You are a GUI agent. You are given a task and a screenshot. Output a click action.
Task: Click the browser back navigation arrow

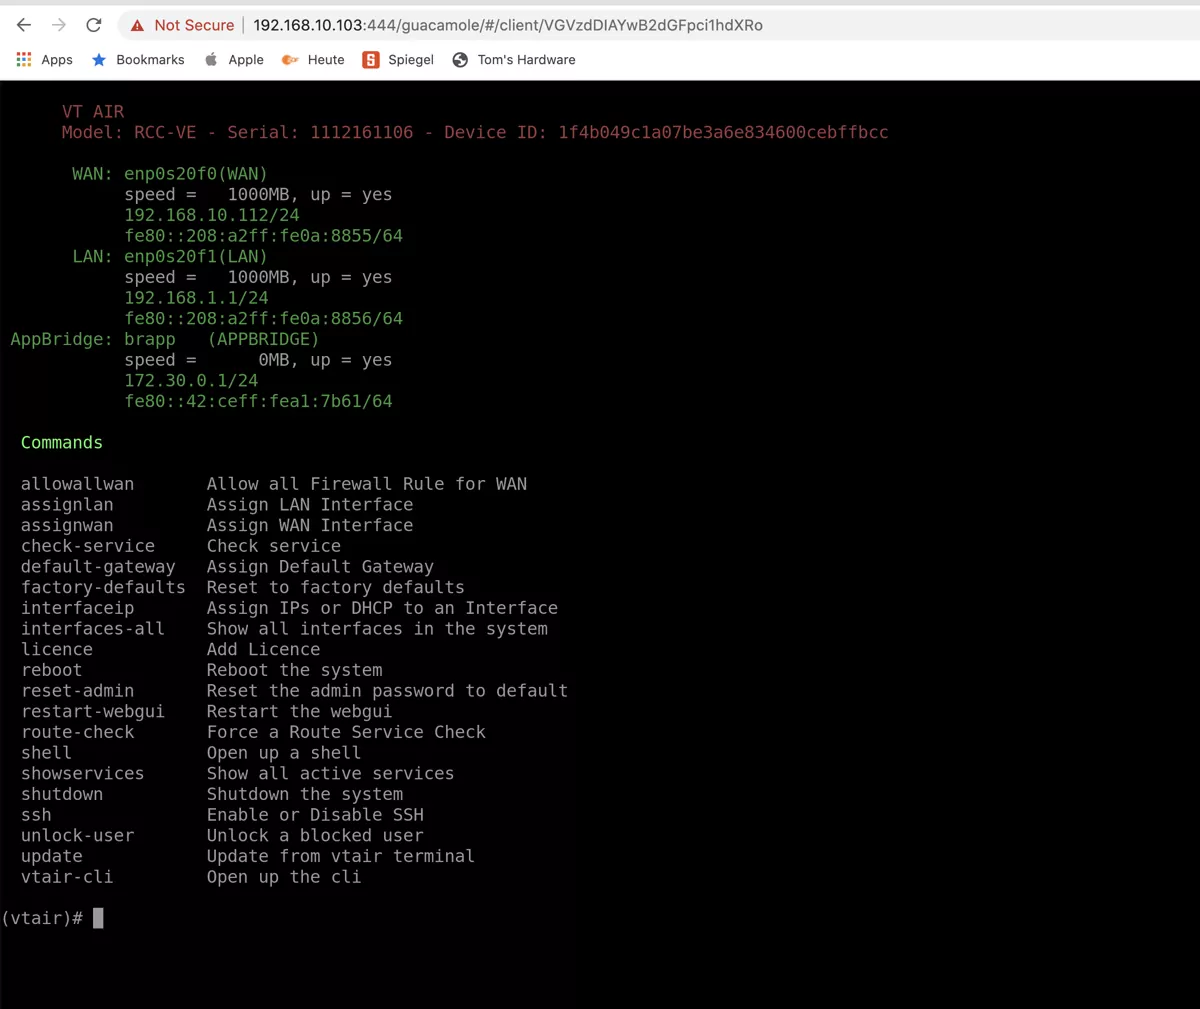point(24,25)
